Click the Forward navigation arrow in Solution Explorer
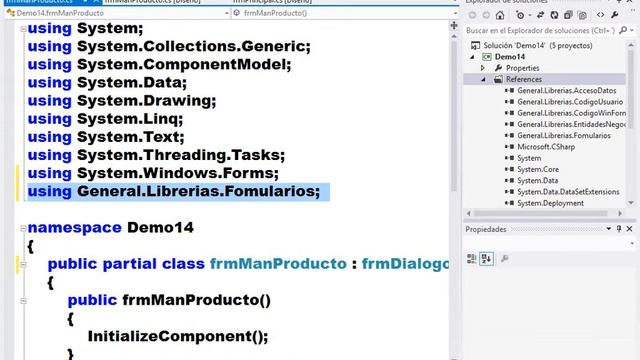 [x=486, y=16]
